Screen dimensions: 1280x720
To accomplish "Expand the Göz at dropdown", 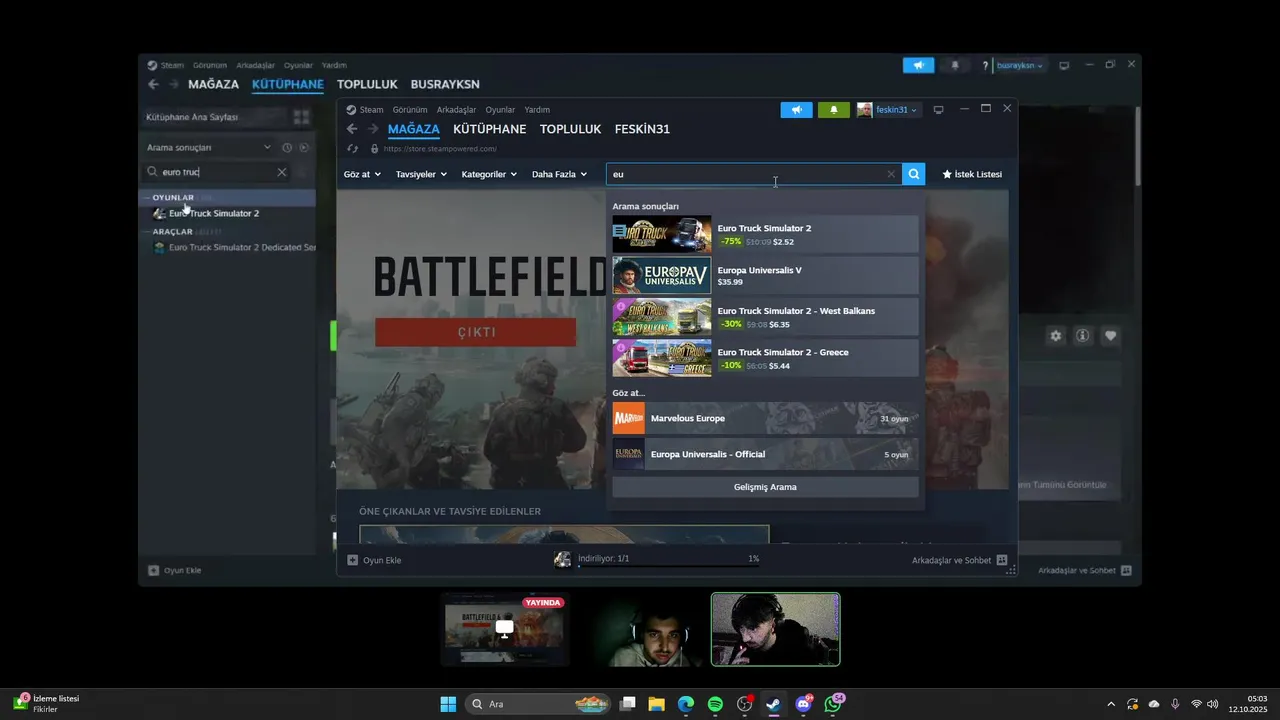I will pos(362,174).
